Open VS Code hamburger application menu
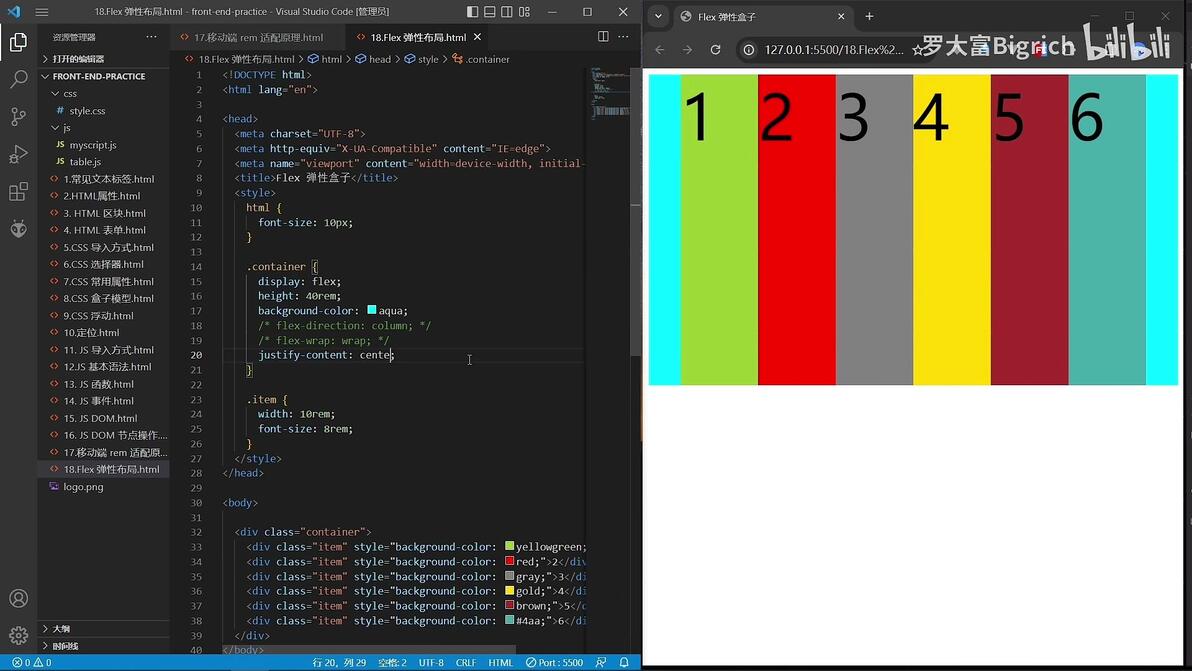Viewport: 1192px width, 671px height. click(42, 11)
